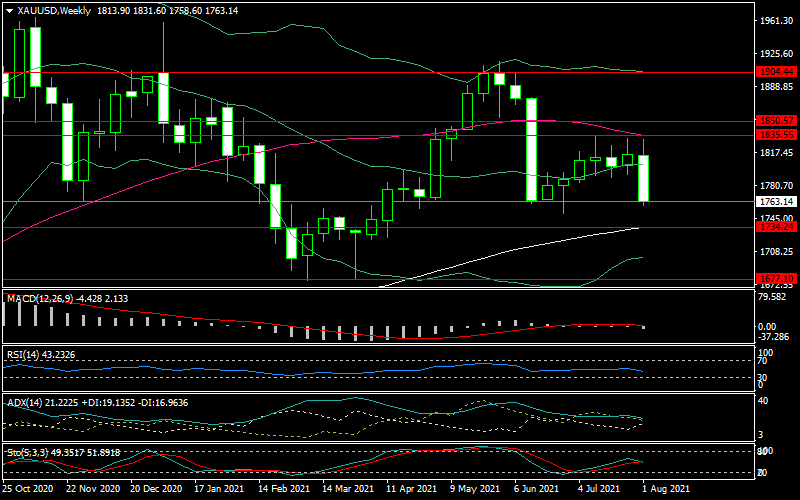Click the 1708.25 price scale label
The height and width of the screenshot is (500, 800).
point(777,252)
